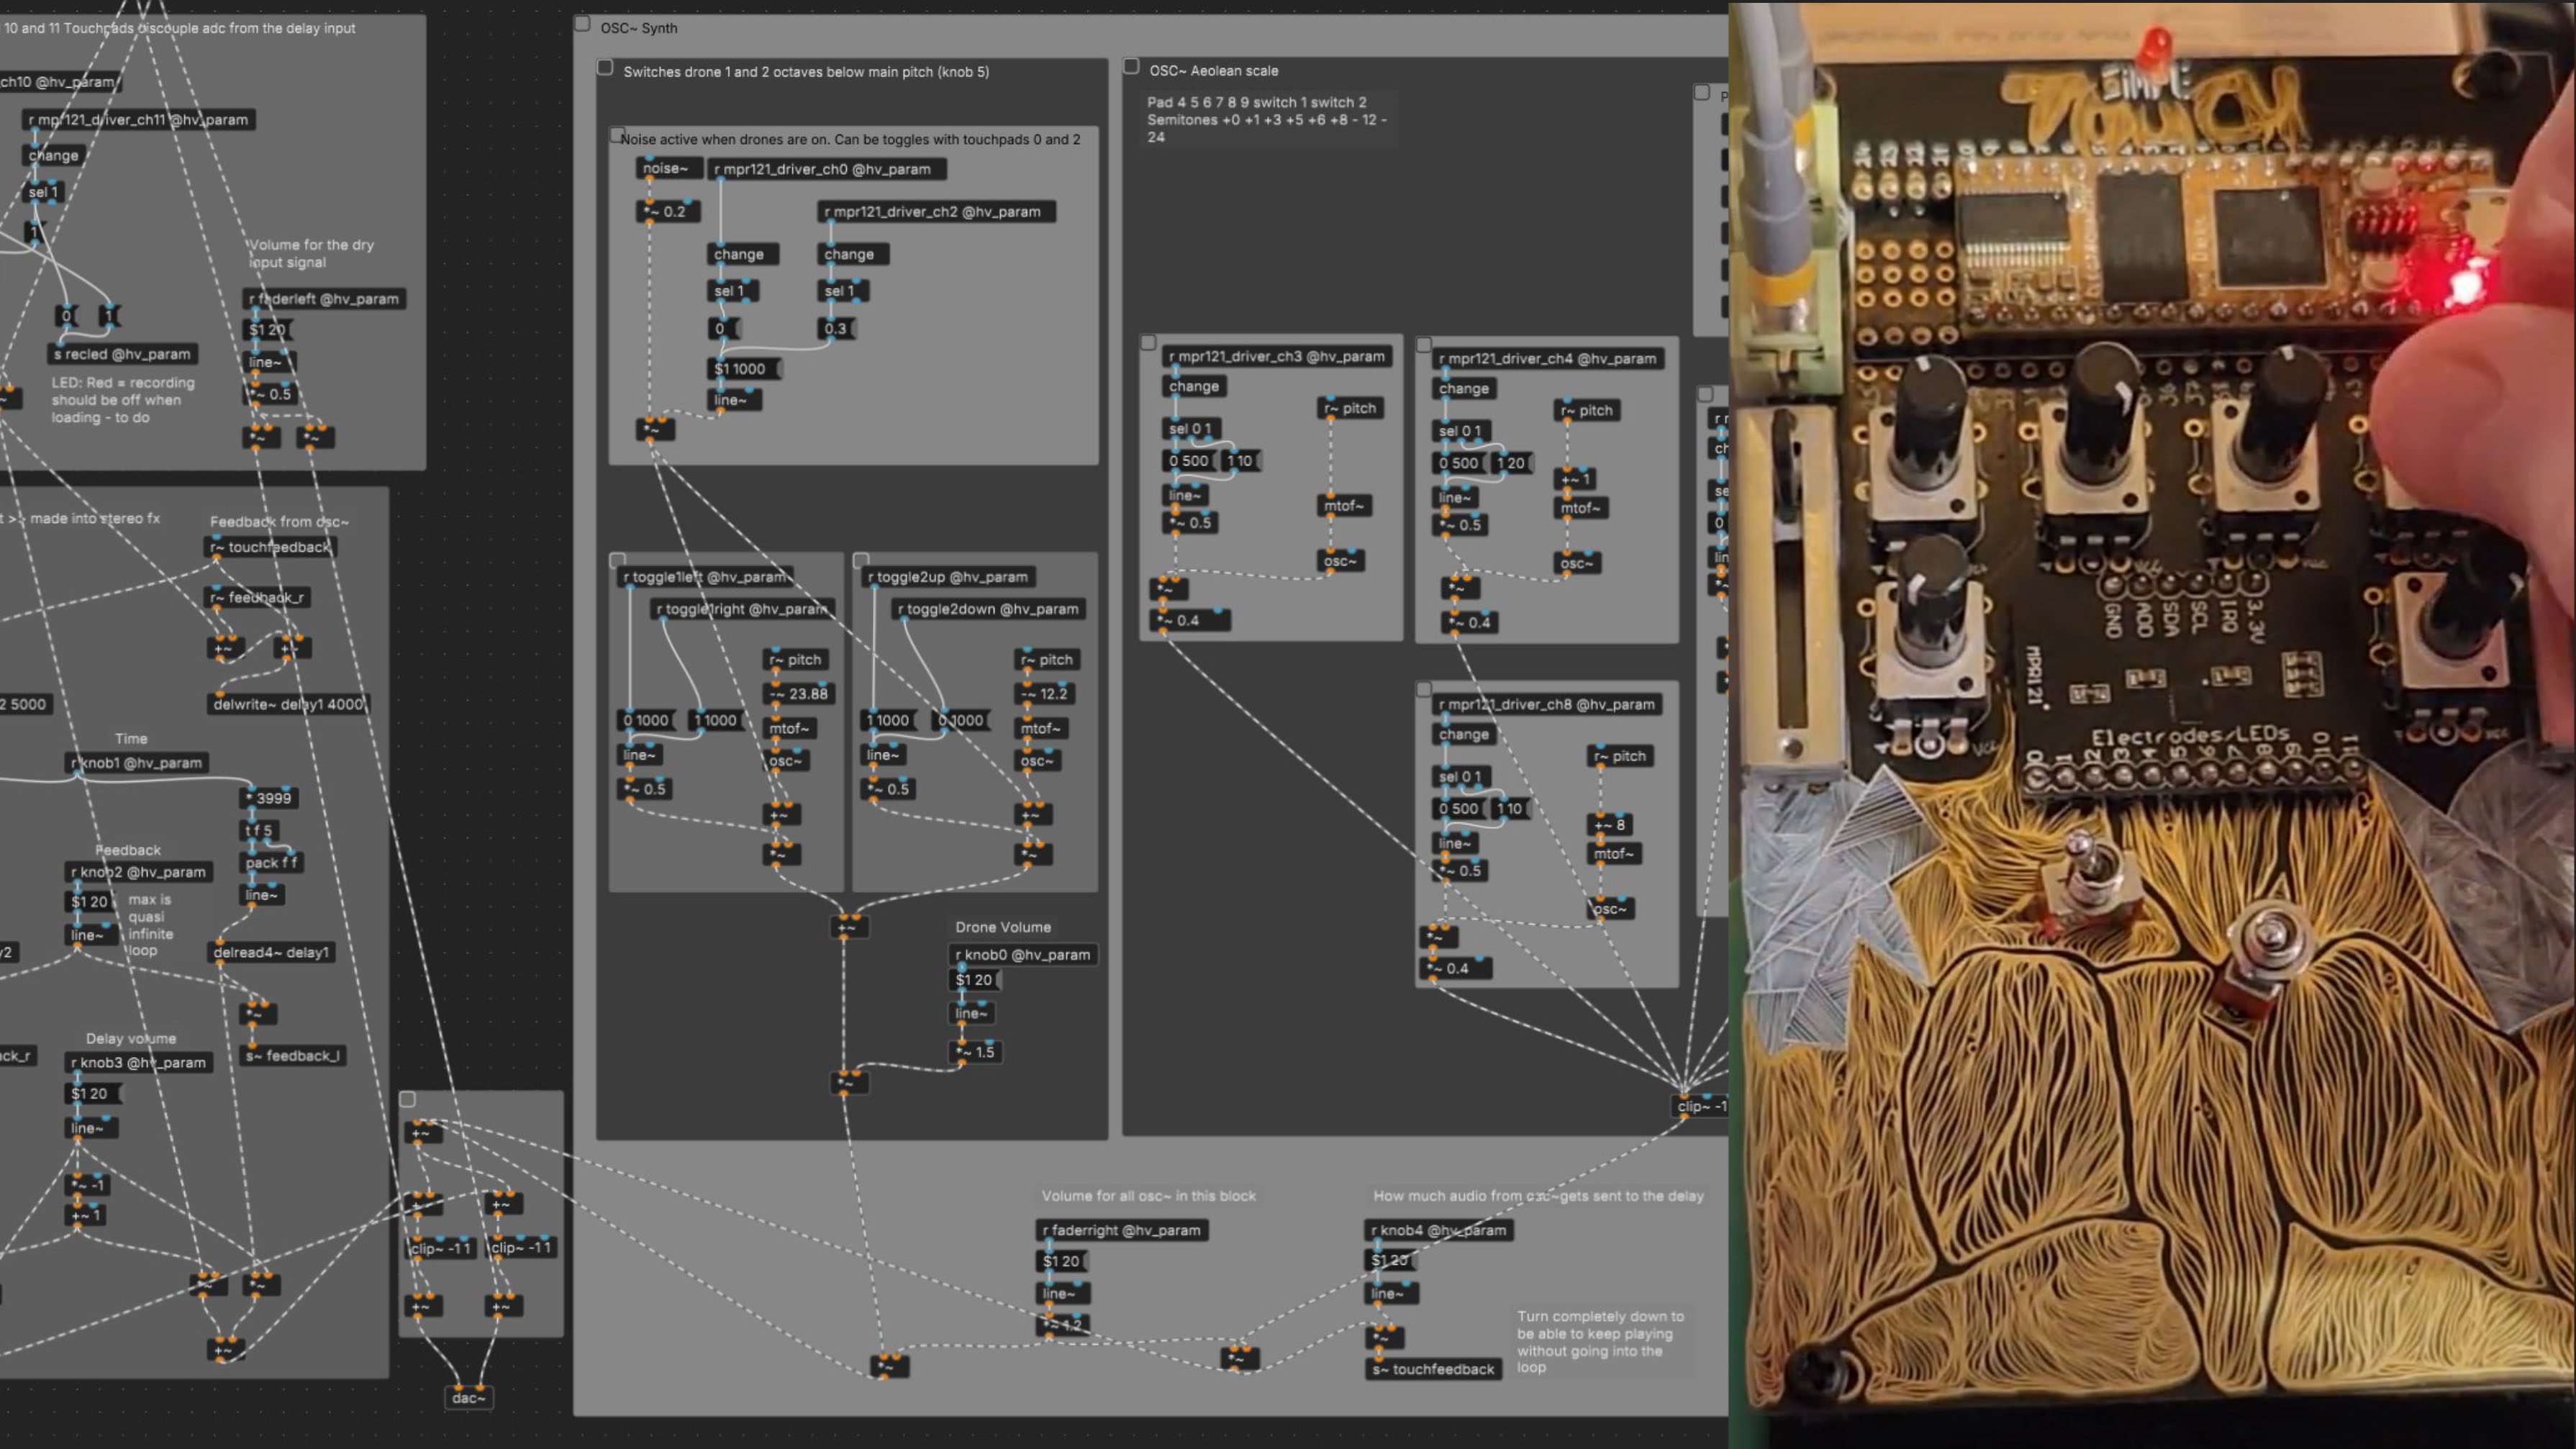The height and width of the screenshot is (1449, 2576).
Task: Select the 'r mpr121_driver_ch8 @hv_param' object
Action: pyautogui.click(x=1547, y=705)
